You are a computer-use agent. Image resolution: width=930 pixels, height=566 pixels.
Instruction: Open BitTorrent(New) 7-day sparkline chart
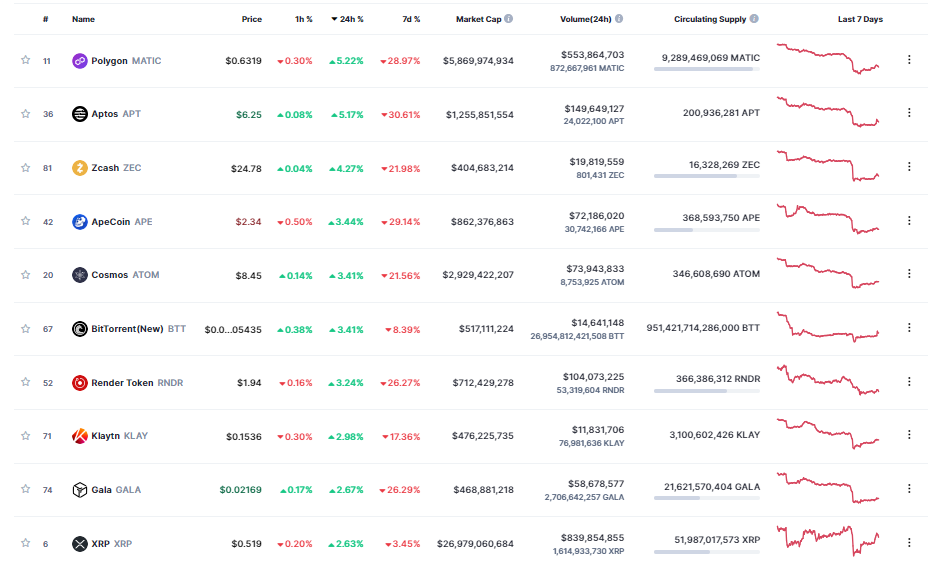(828, 327)
